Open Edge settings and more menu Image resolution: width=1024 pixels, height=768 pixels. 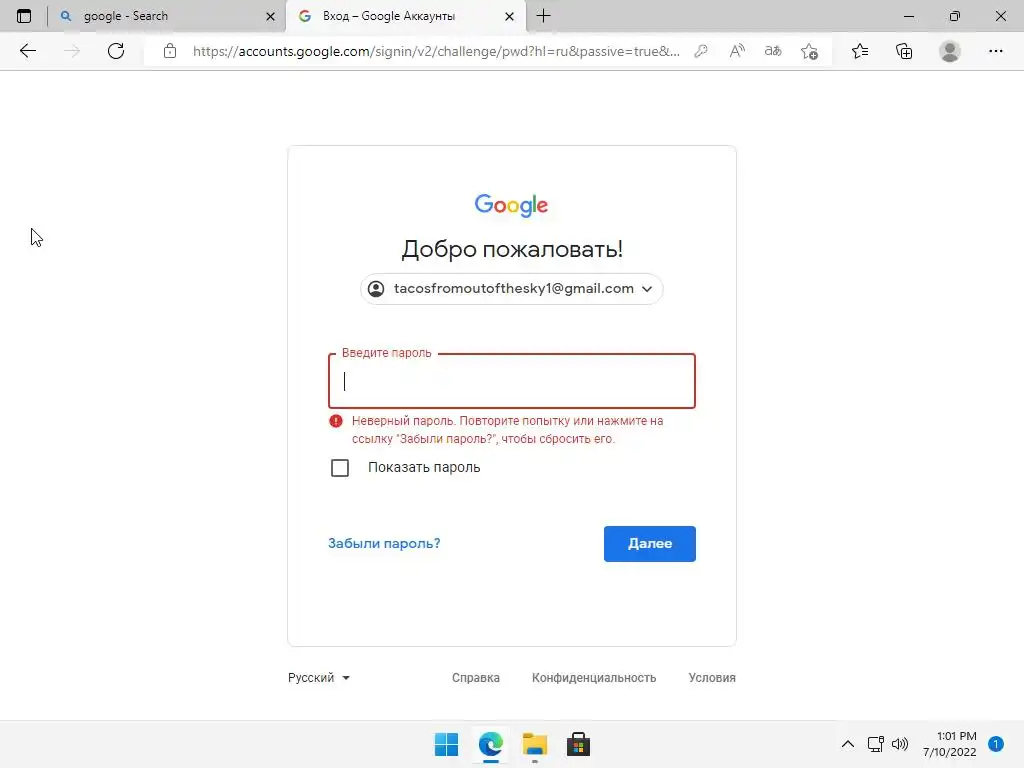(995, 51)
